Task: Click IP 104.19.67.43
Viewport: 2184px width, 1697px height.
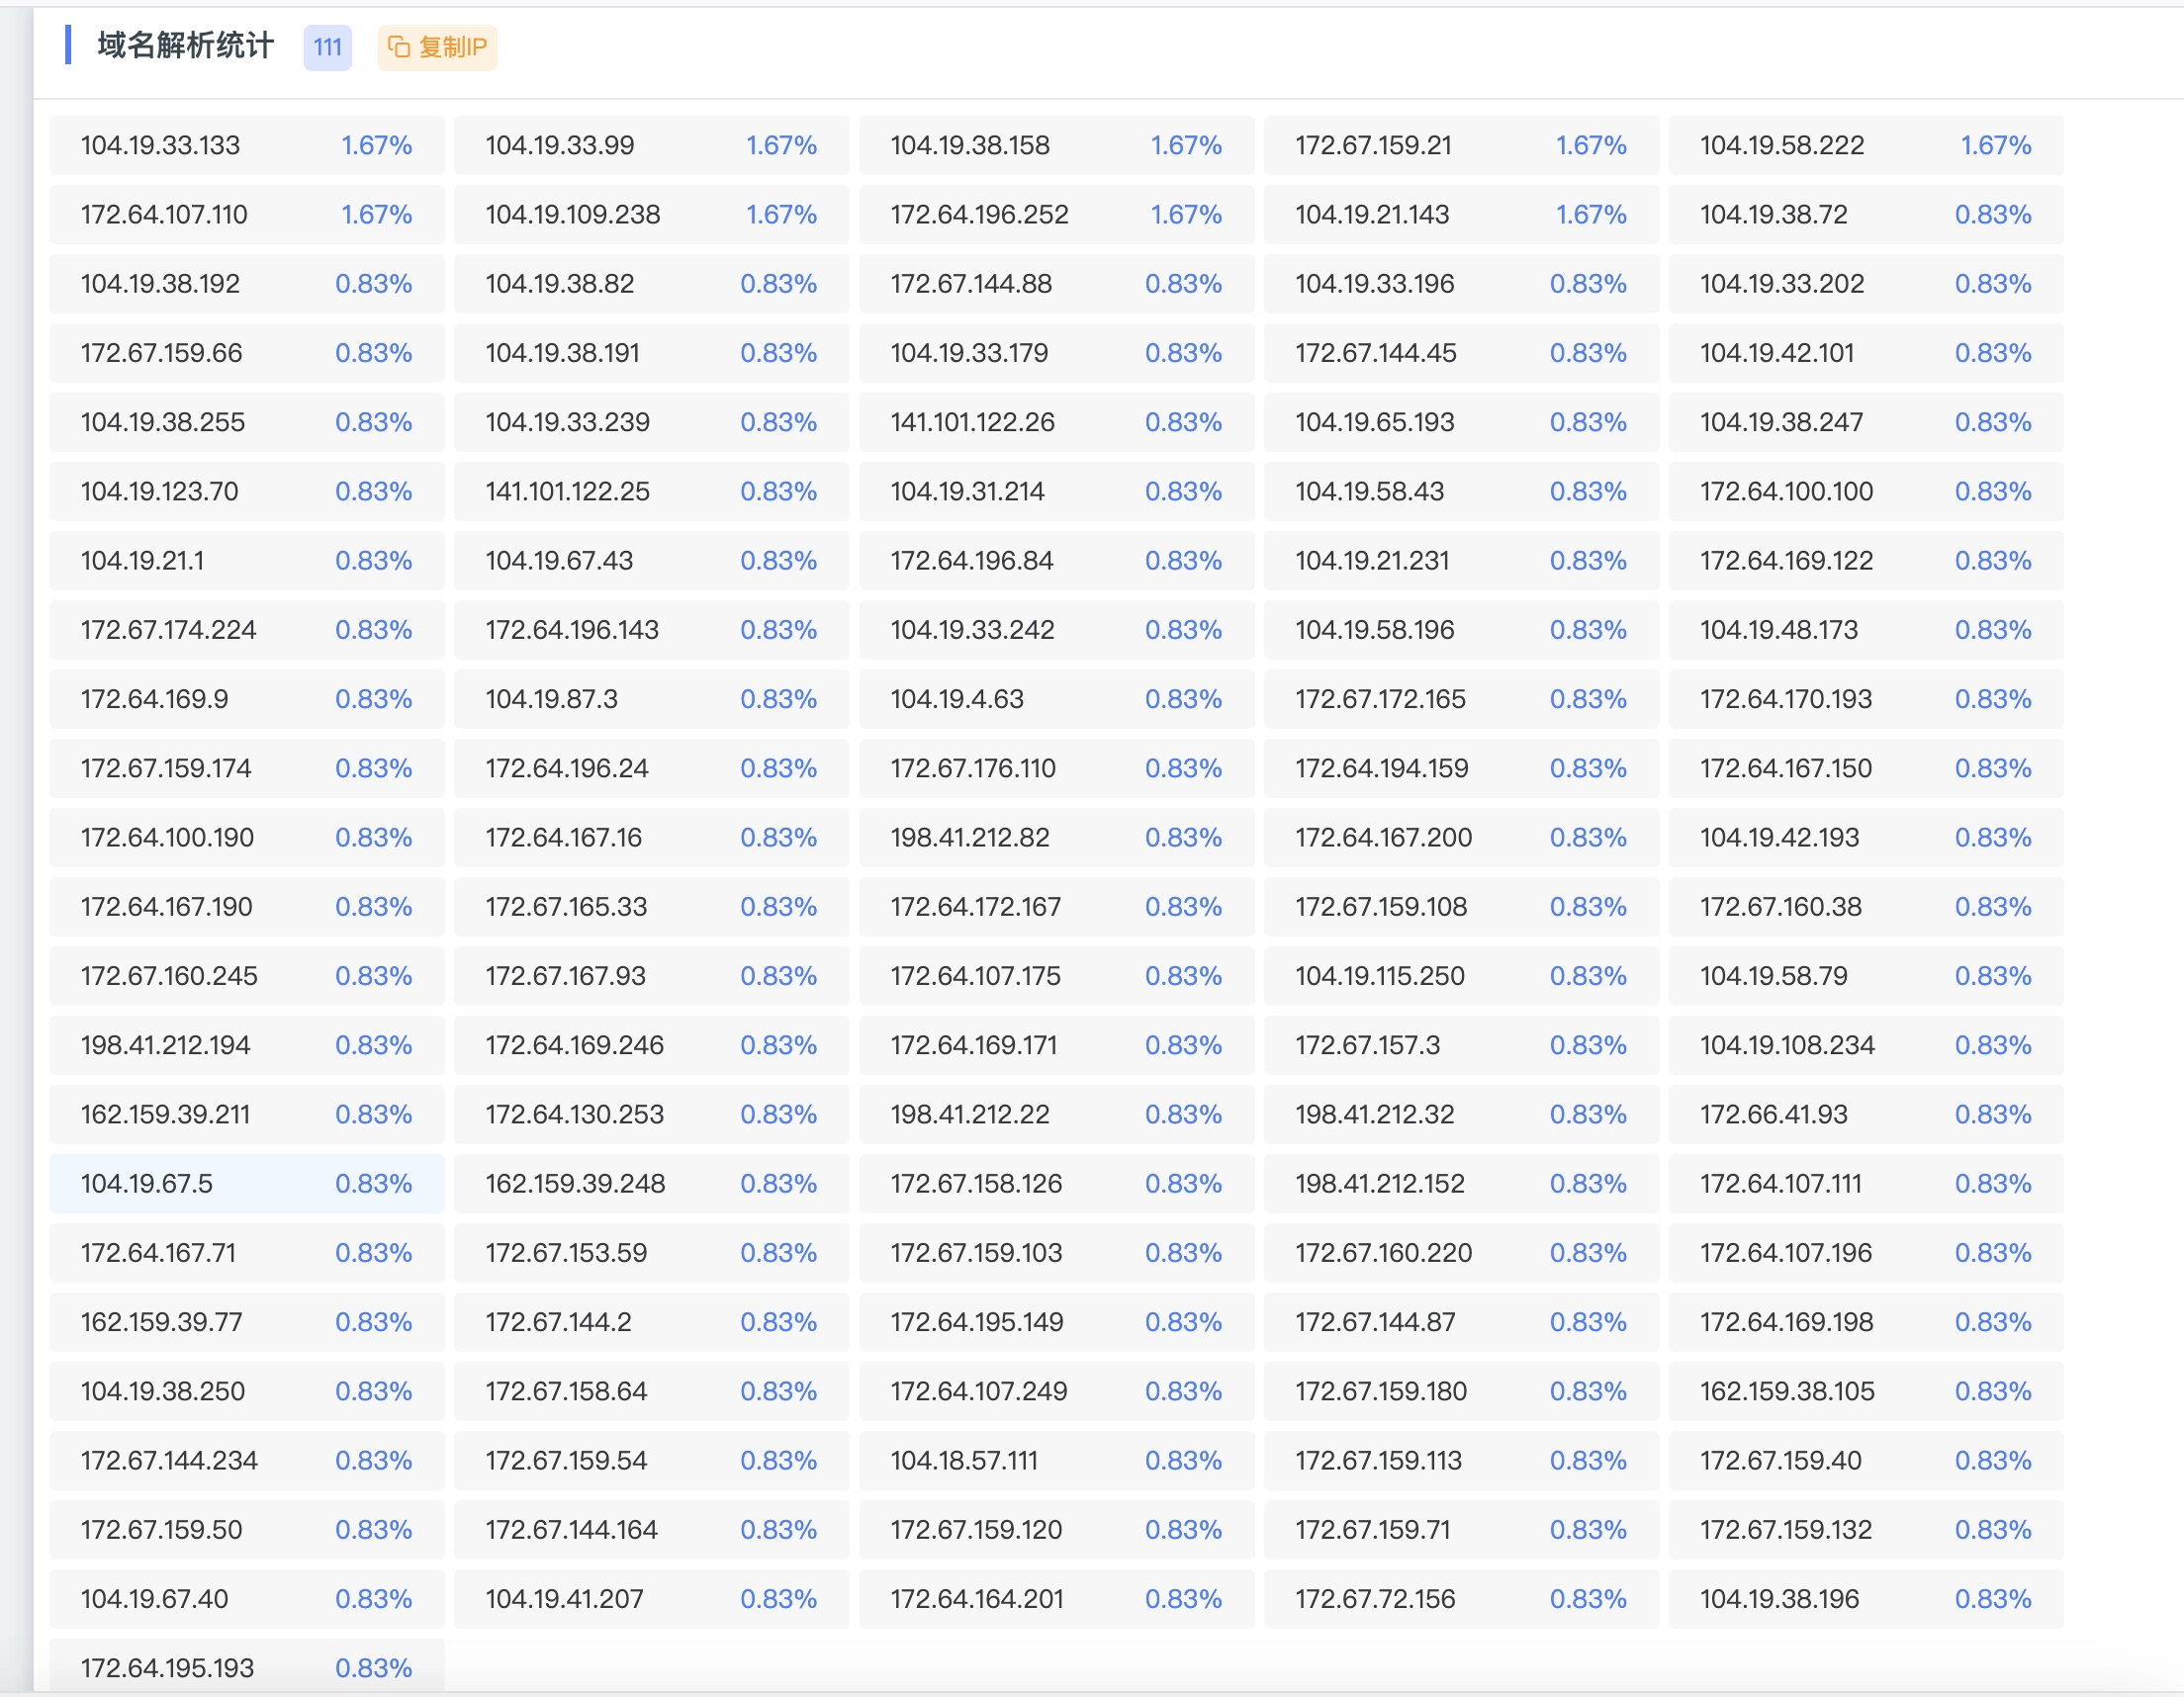Action: 651,560
